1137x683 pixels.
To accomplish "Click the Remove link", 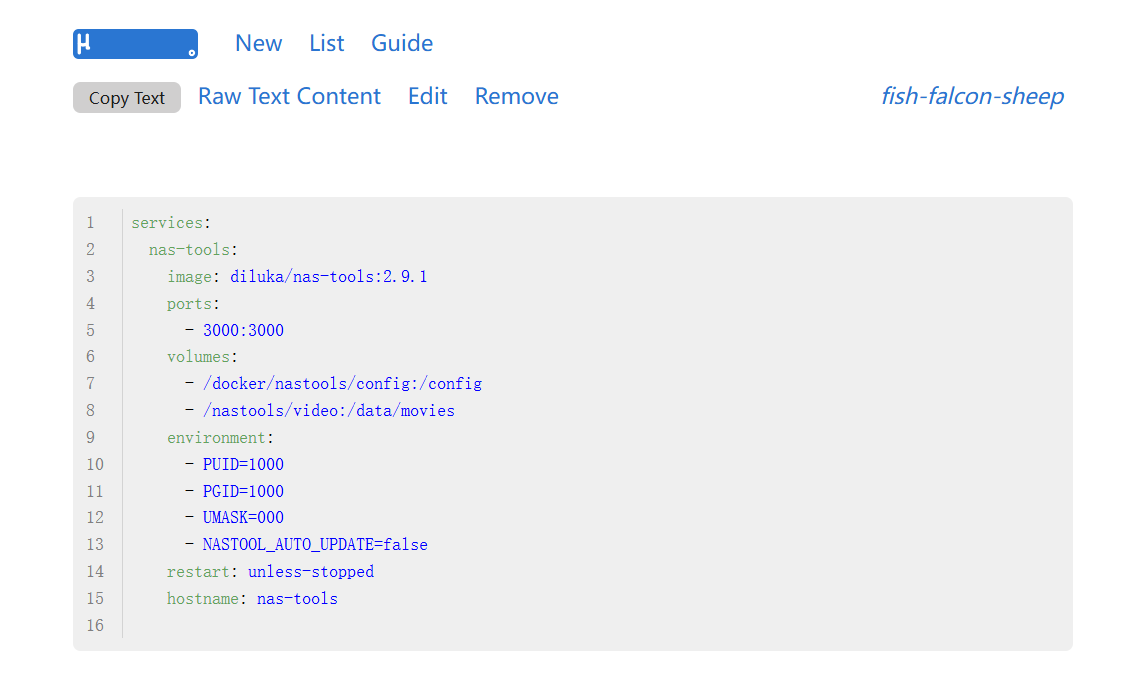I will coord(516,97).
